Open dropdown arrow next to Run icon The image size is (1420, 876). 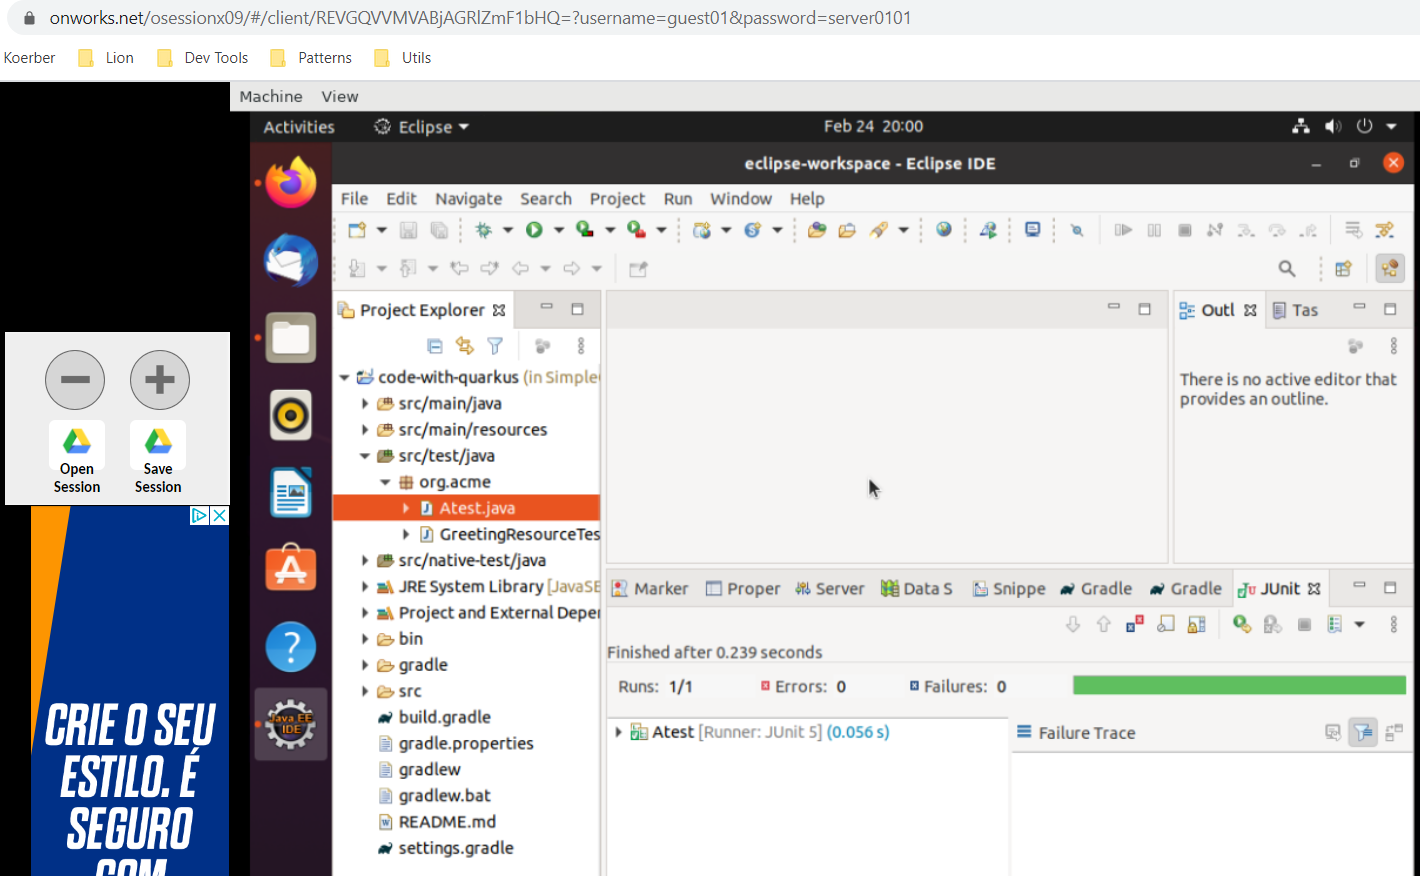point(559,230)
